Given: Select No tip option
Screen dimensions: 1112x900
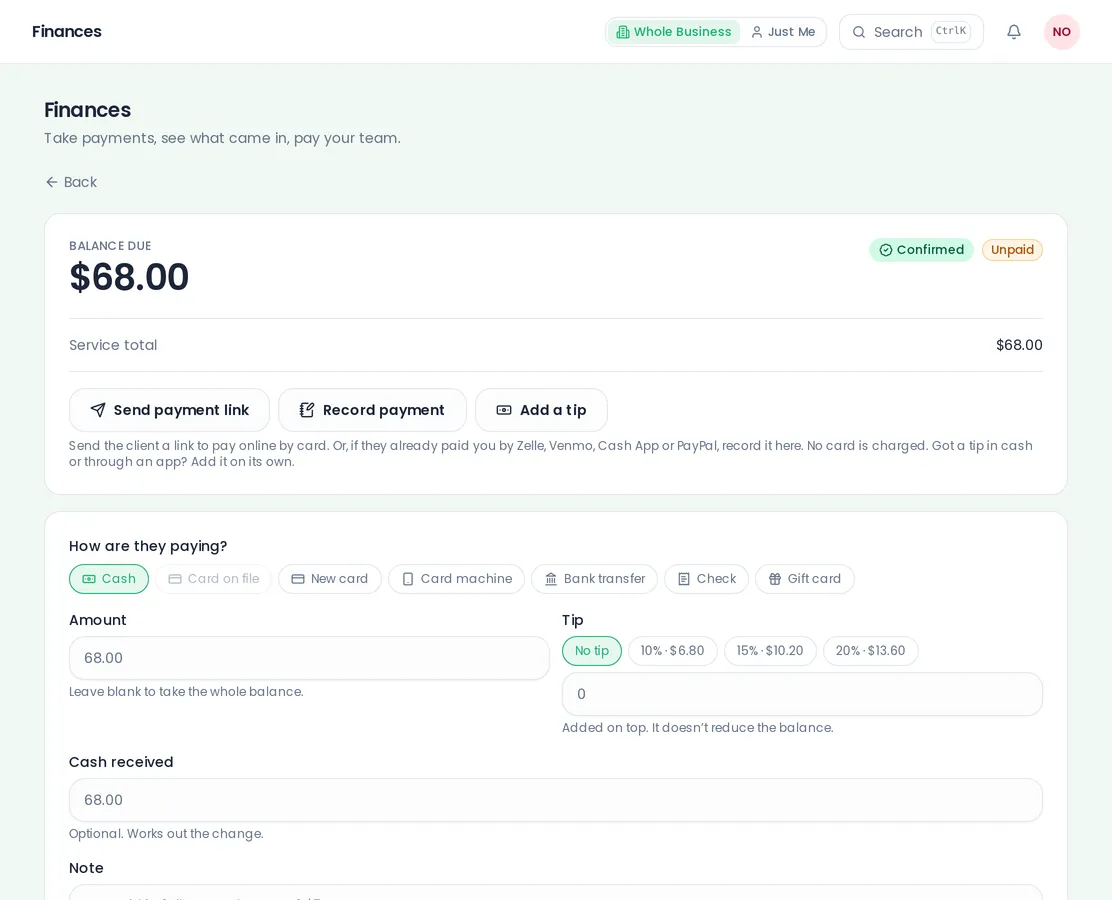Looking at the screenshot, I should tap(591, 651).
